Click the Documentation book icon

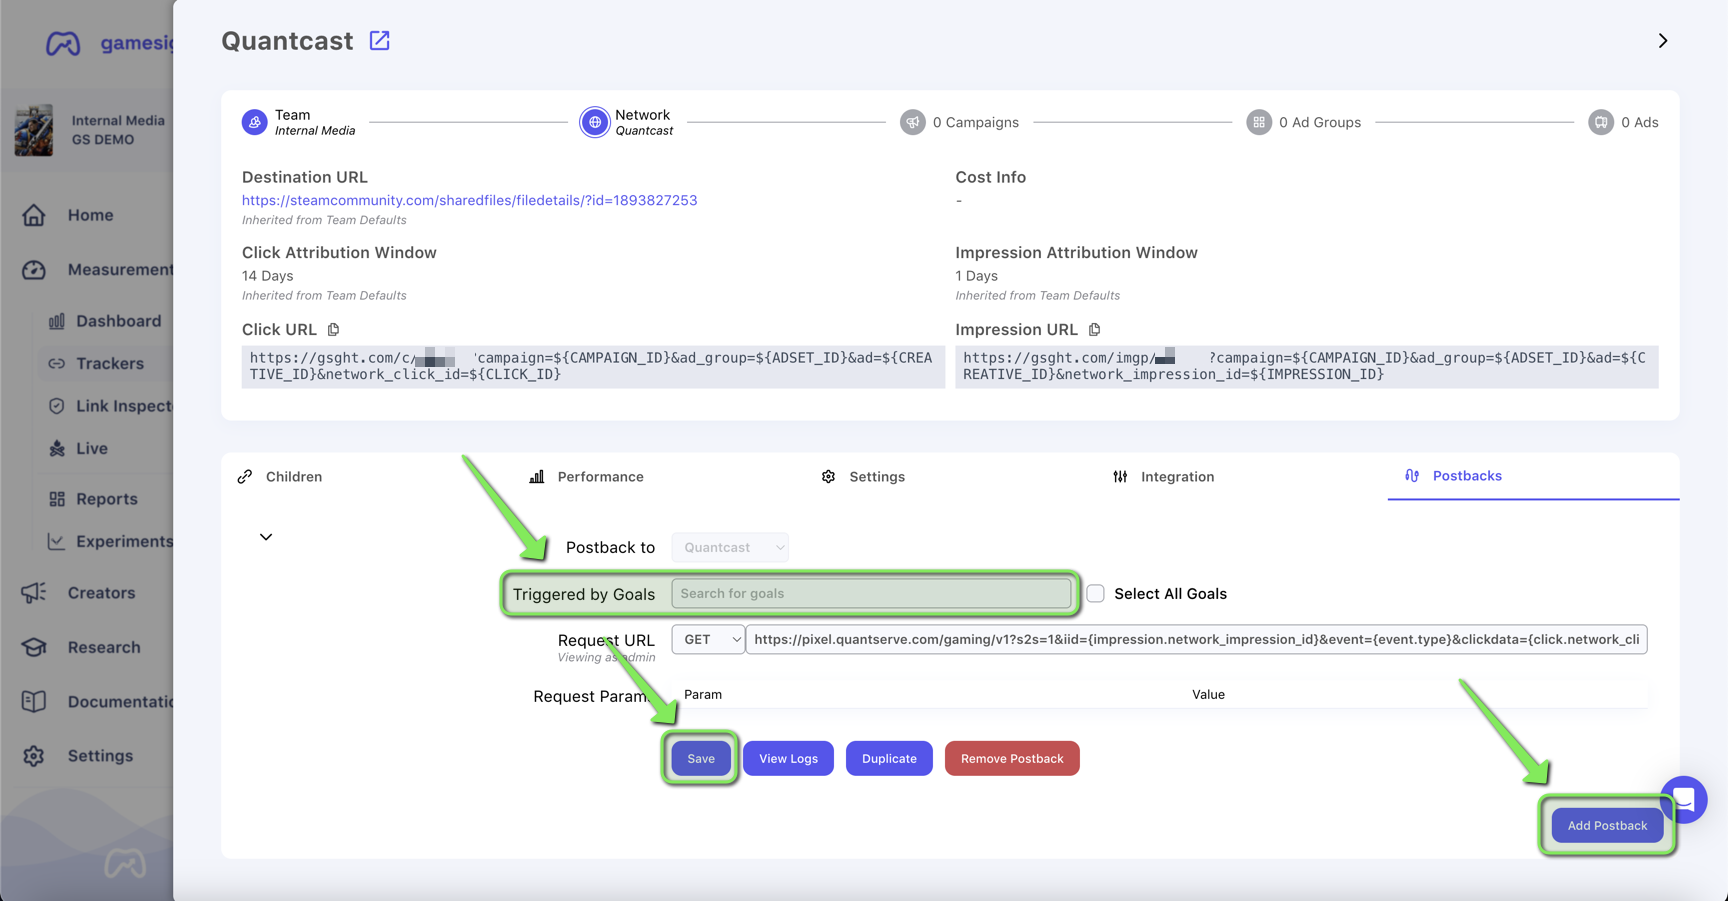coord(34,702)
